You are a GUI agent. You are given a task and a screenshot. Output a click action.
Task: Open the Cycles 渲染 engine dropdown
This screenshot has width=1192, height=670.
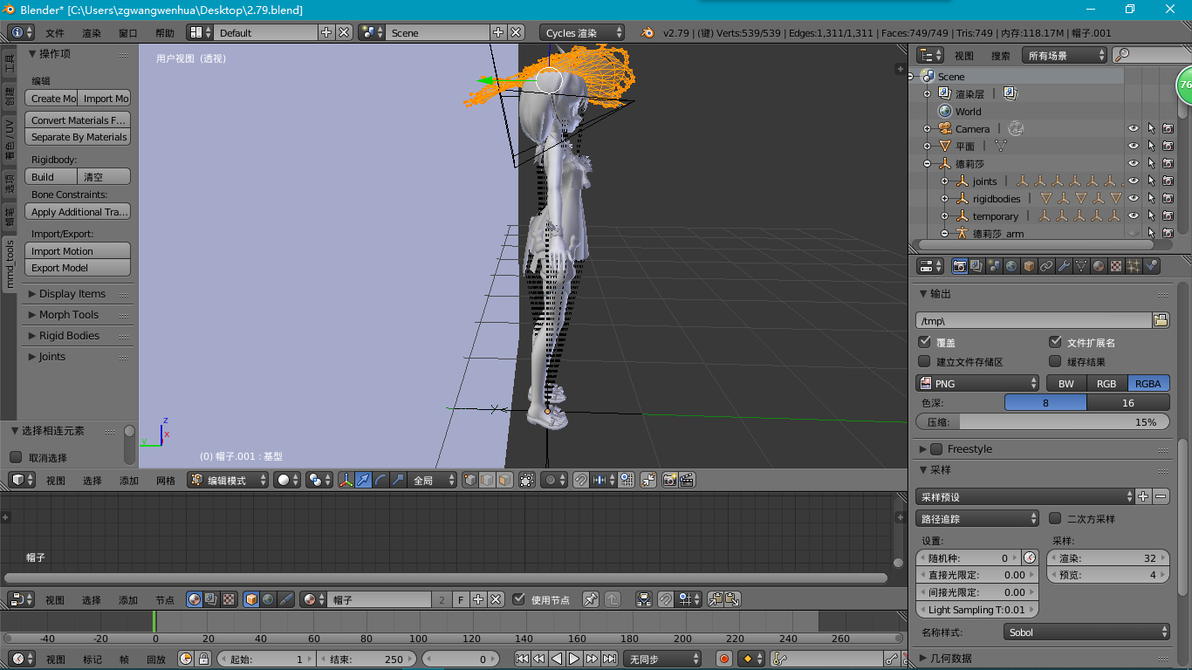tap(582, 33)
